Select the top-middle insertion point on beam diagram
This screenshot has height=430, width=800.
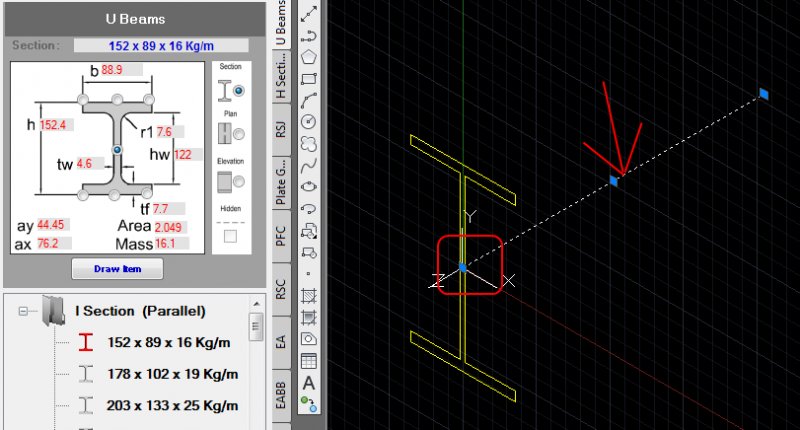coord(117,99)
